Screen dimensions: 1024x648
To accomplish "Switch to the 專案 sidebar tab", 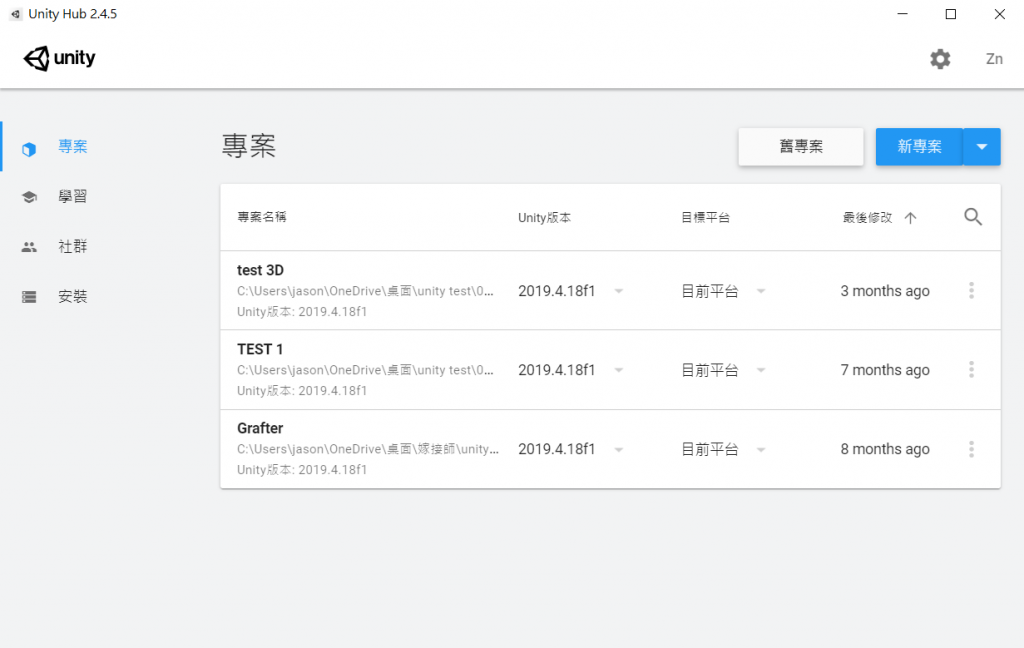I will pos(72,146).
